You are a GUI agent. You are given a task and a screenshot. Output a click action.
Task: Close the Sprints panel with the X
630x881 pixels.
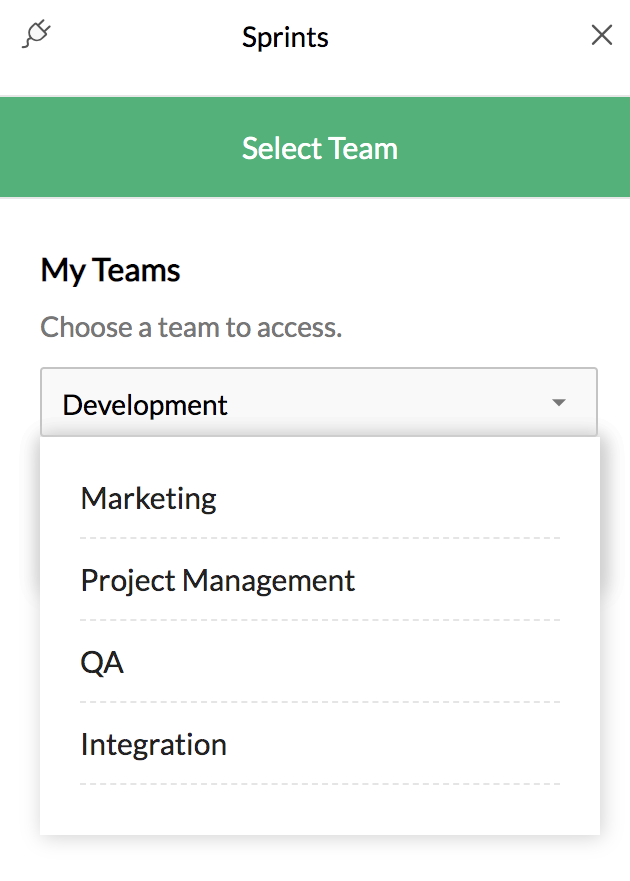click(x=601, y=36)
